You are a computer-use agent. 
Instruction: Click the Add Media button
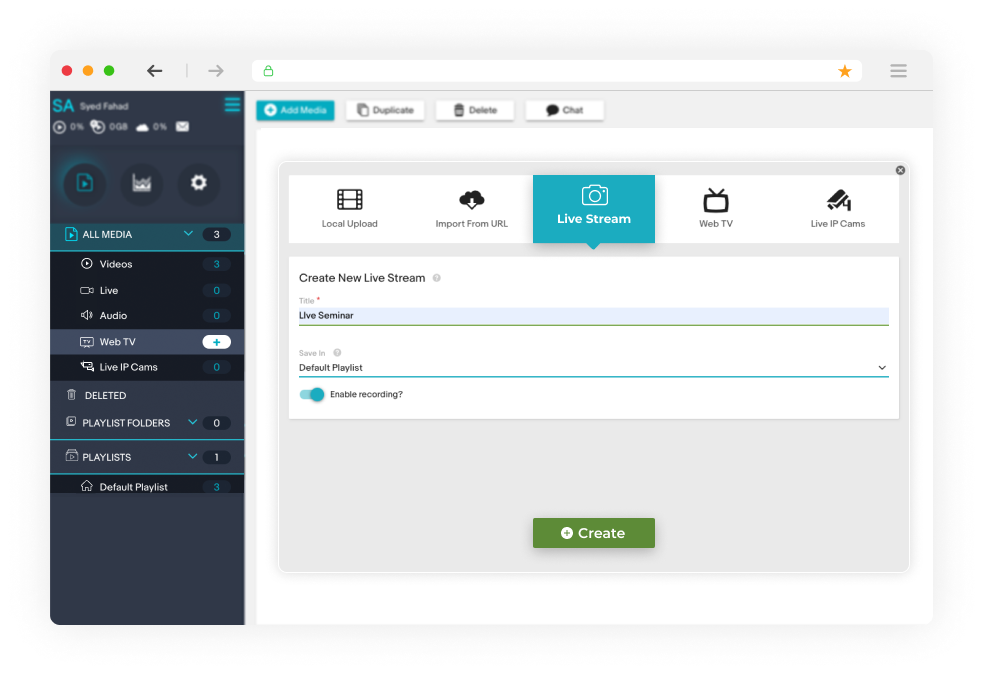pyautogui.click(x=295, y=110)
